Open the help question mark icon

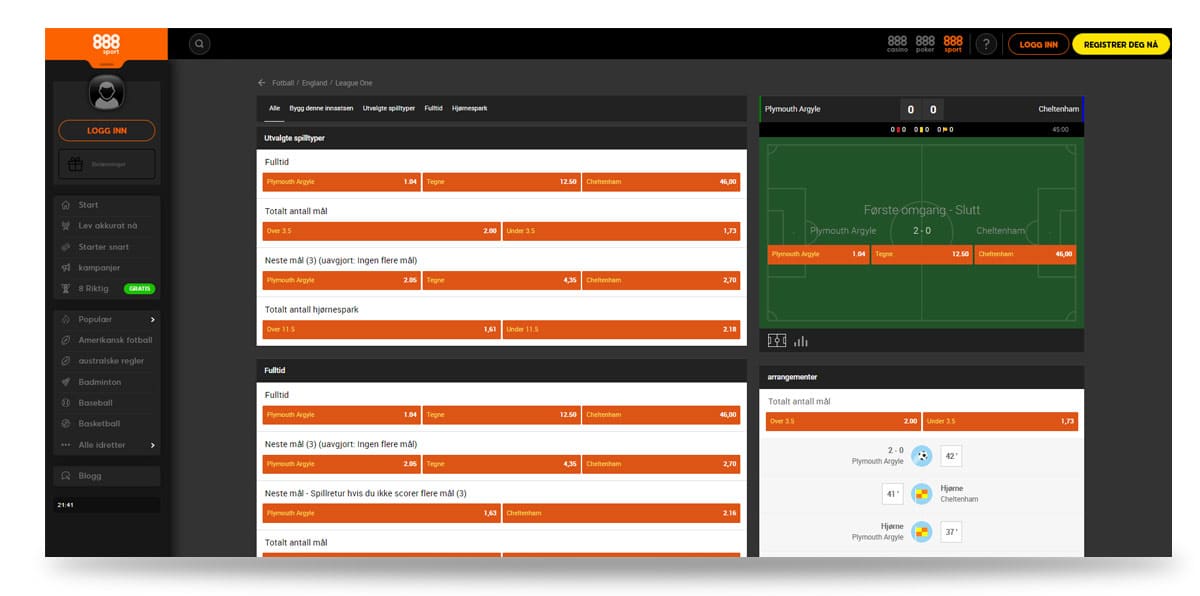986,44
